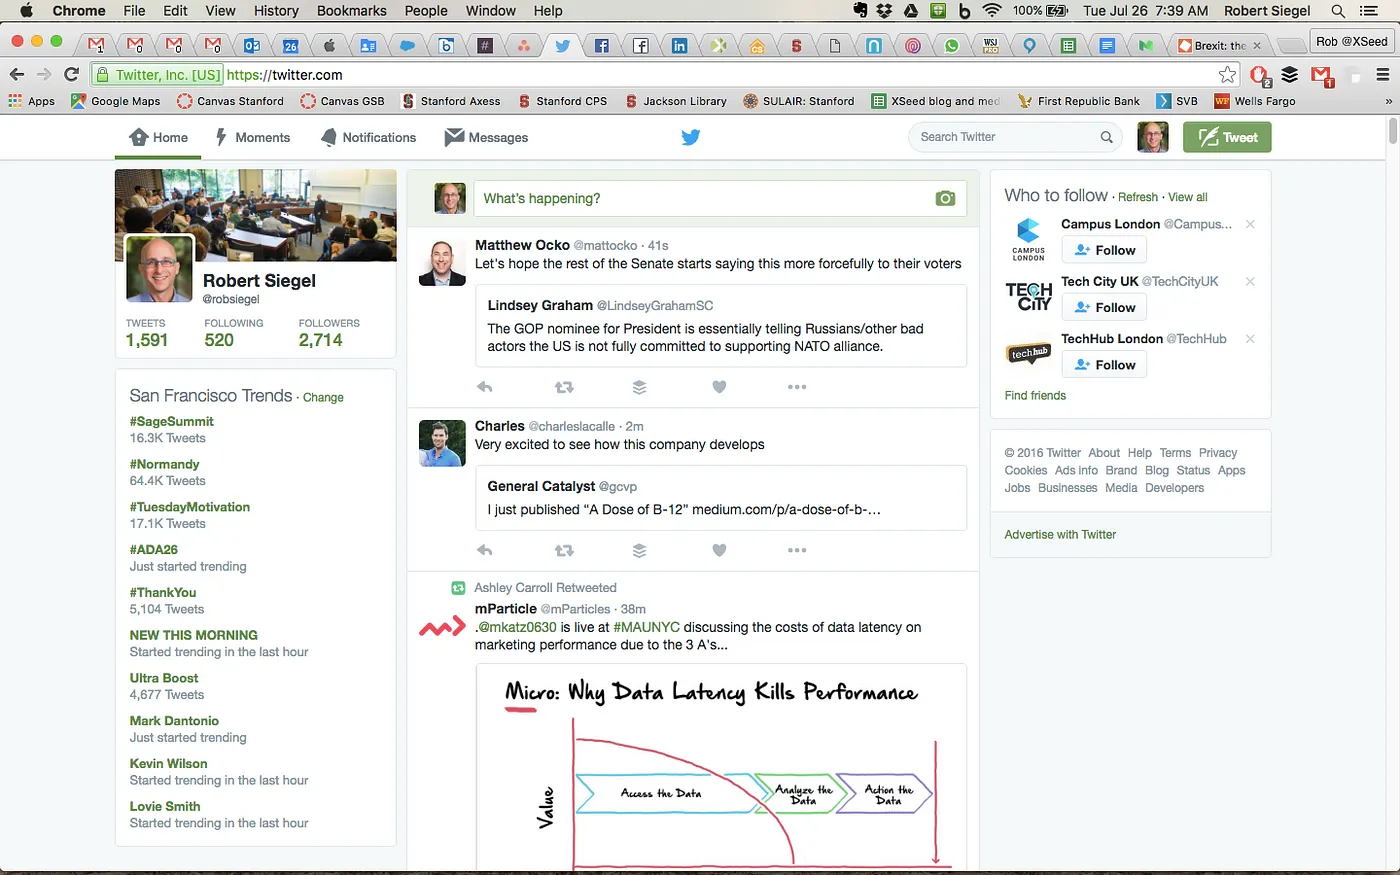
Task: Click the Wi-Fi status icon
Action: [x=992, y=11]
